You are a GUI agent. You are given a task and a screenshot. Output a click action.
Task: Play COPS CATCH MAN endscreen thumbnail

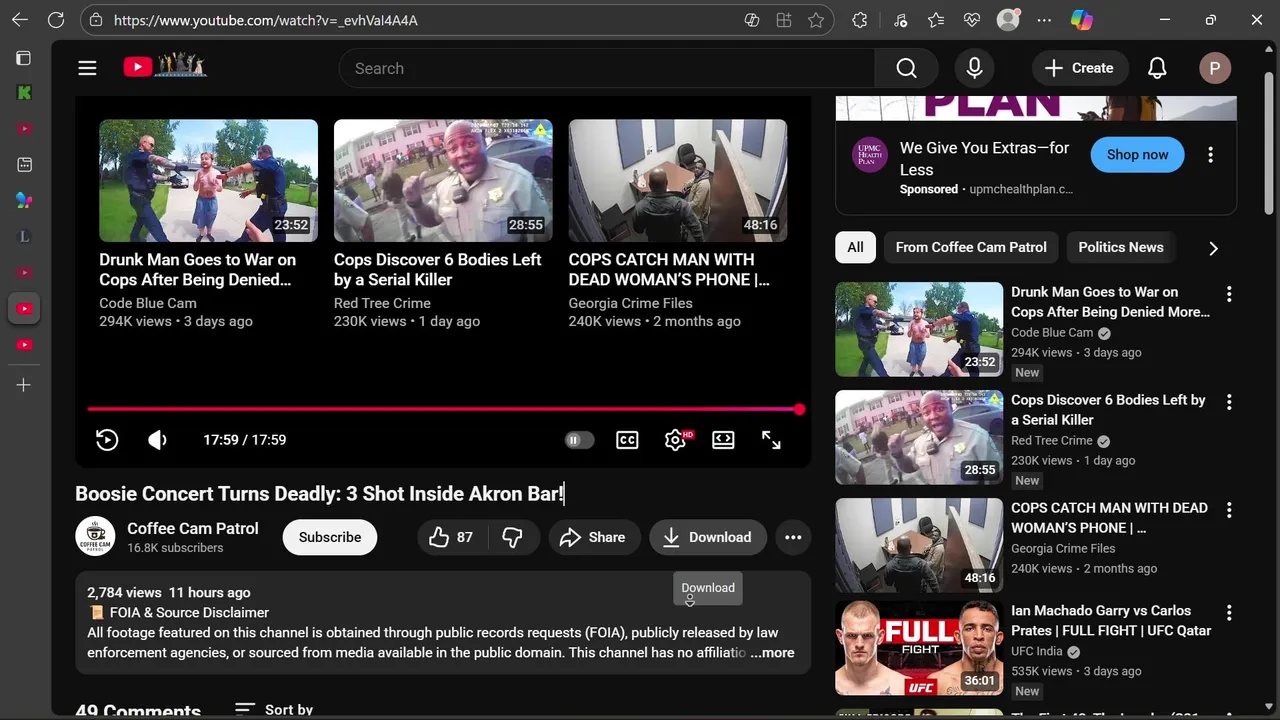(678, 181)
